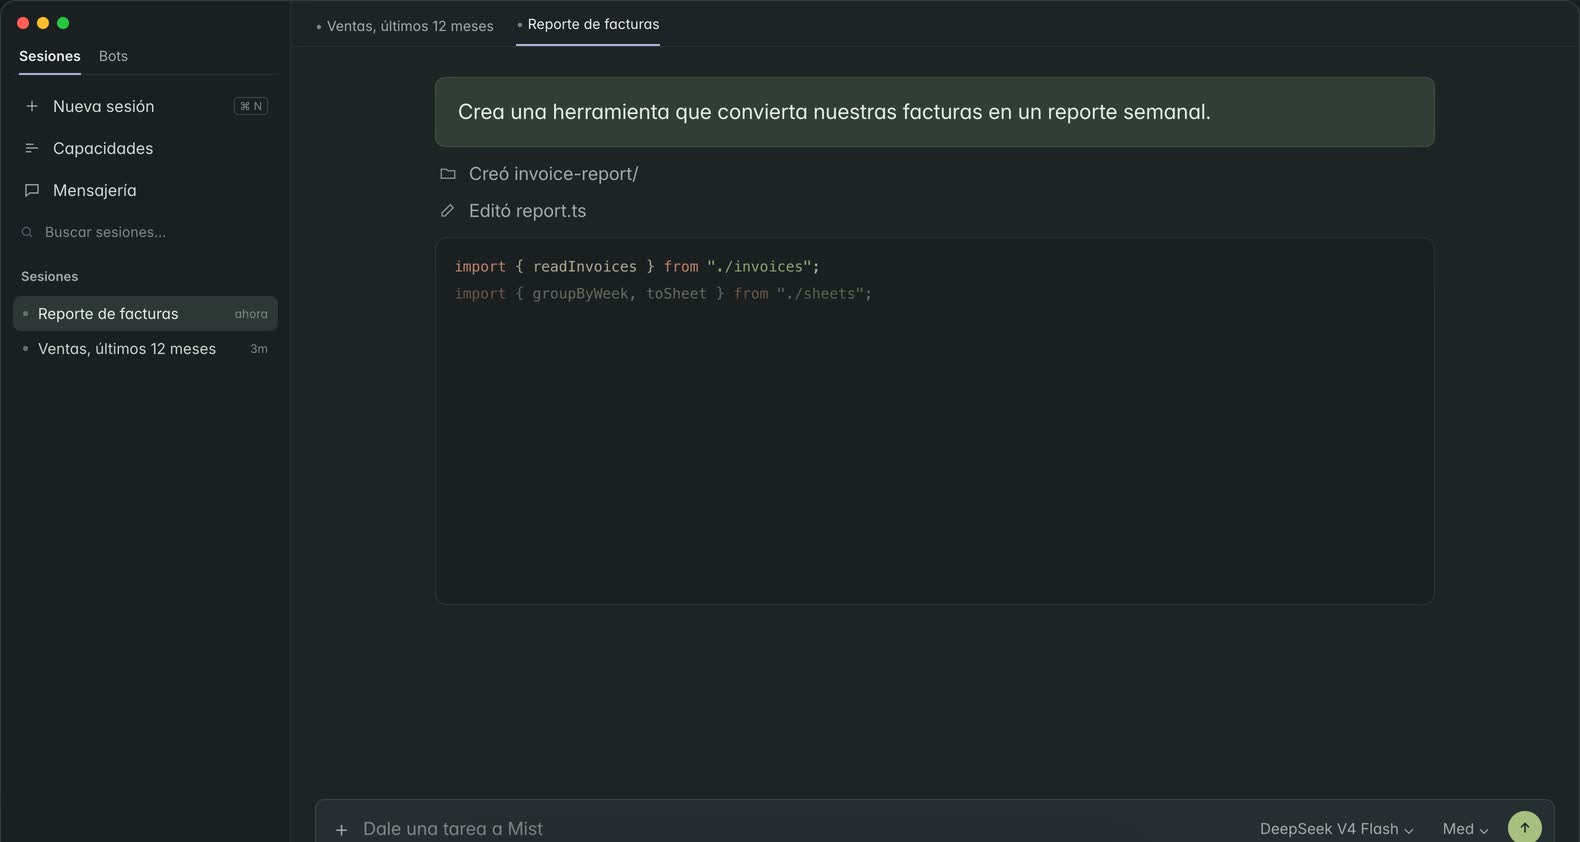Viewport: 1580px width, 842px height.
Task: Click the readInvoices import code line
Action: click(637, 267)
